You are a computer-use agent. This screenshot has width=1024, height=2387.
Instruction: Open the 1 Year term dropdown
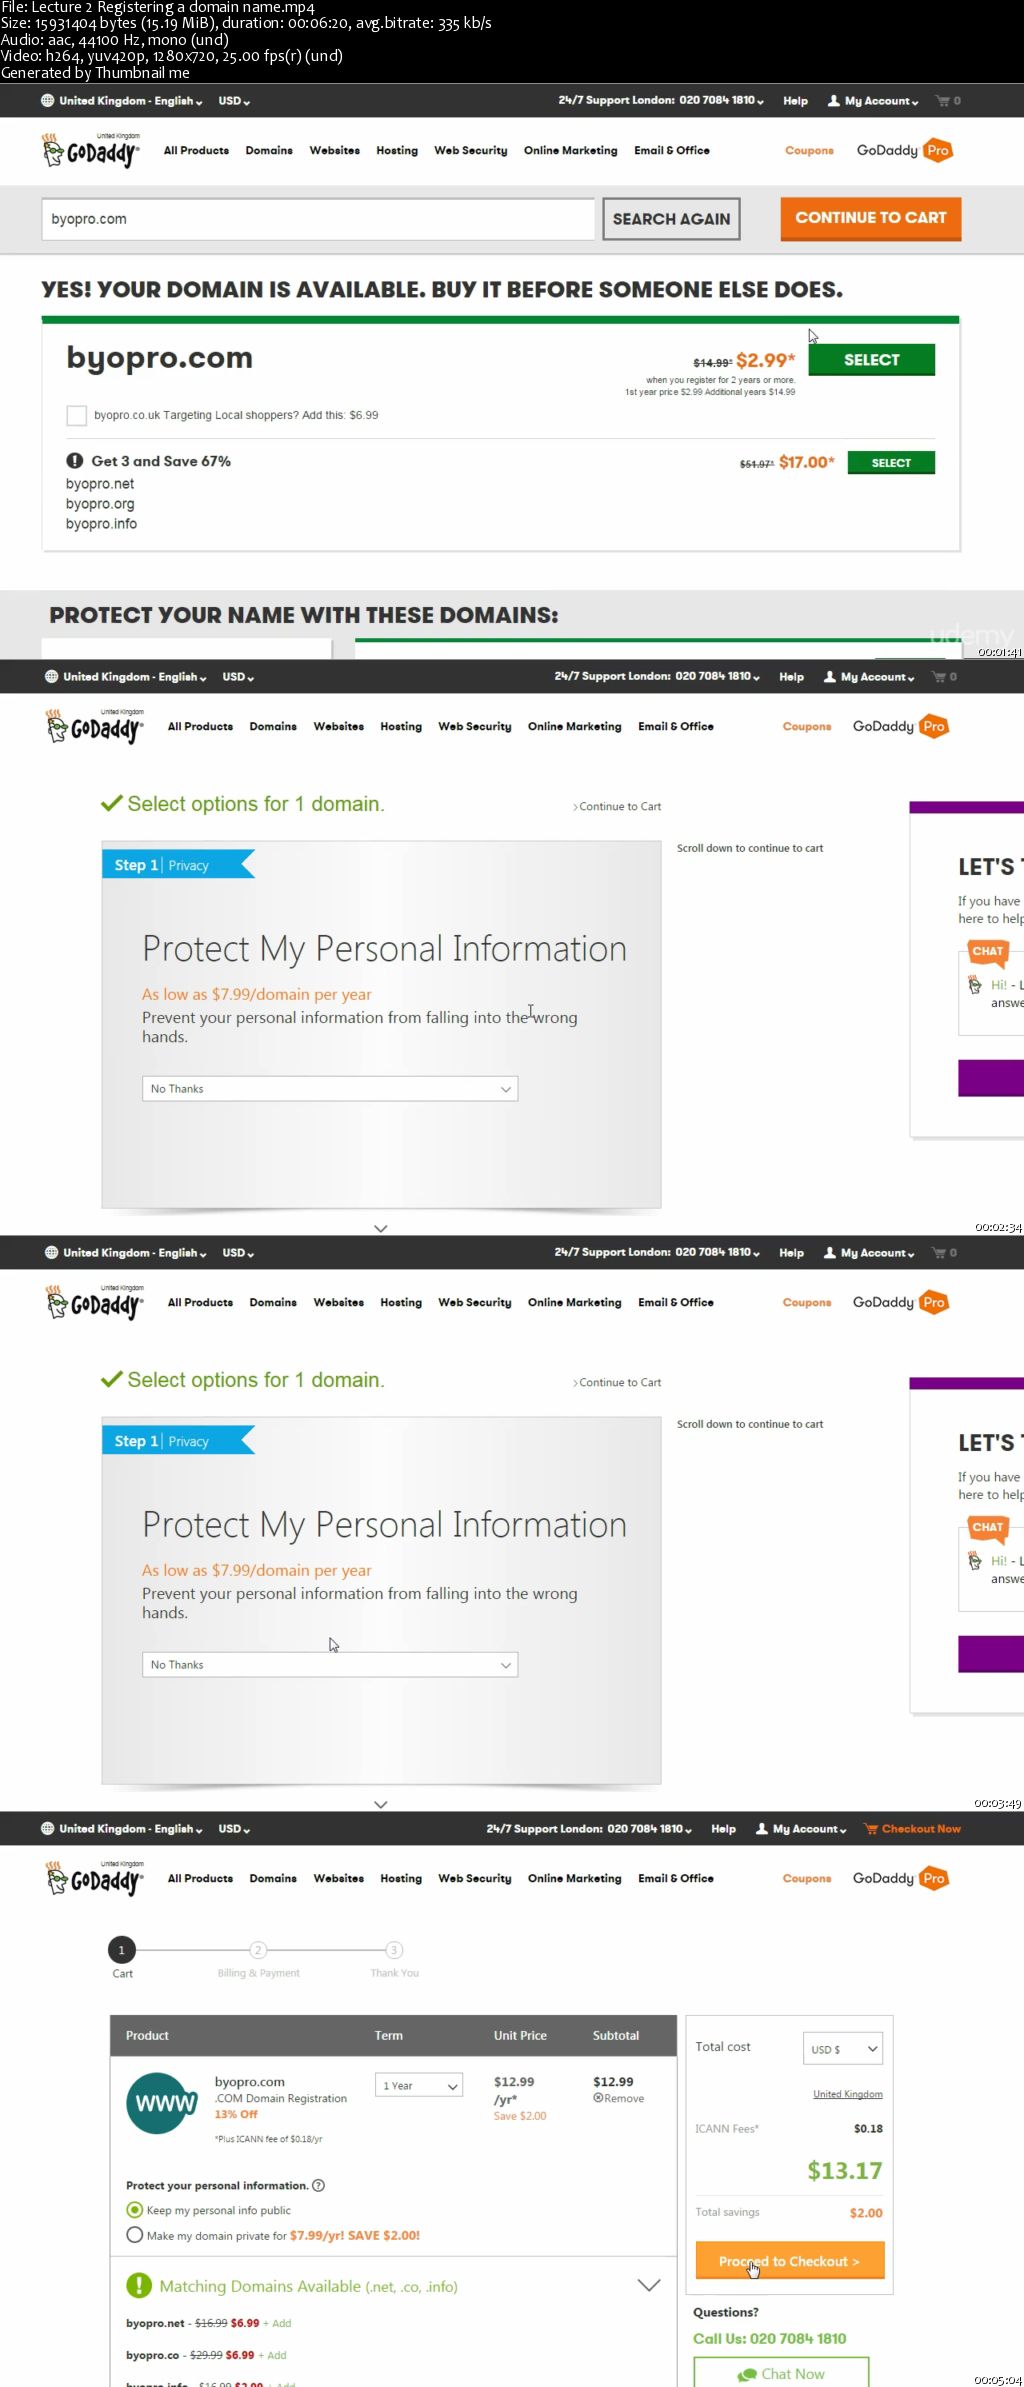419,2085
